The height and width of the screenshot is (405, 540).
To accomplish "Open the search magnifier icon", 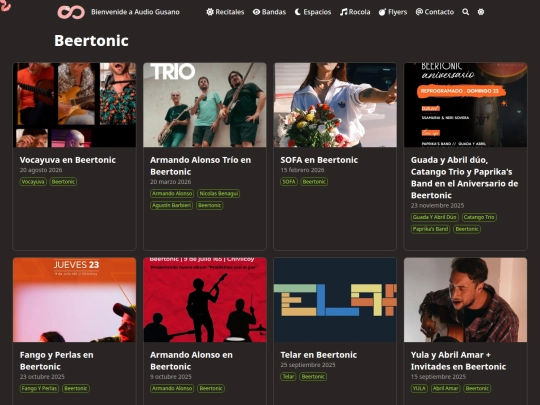I will tap(465, 12).
